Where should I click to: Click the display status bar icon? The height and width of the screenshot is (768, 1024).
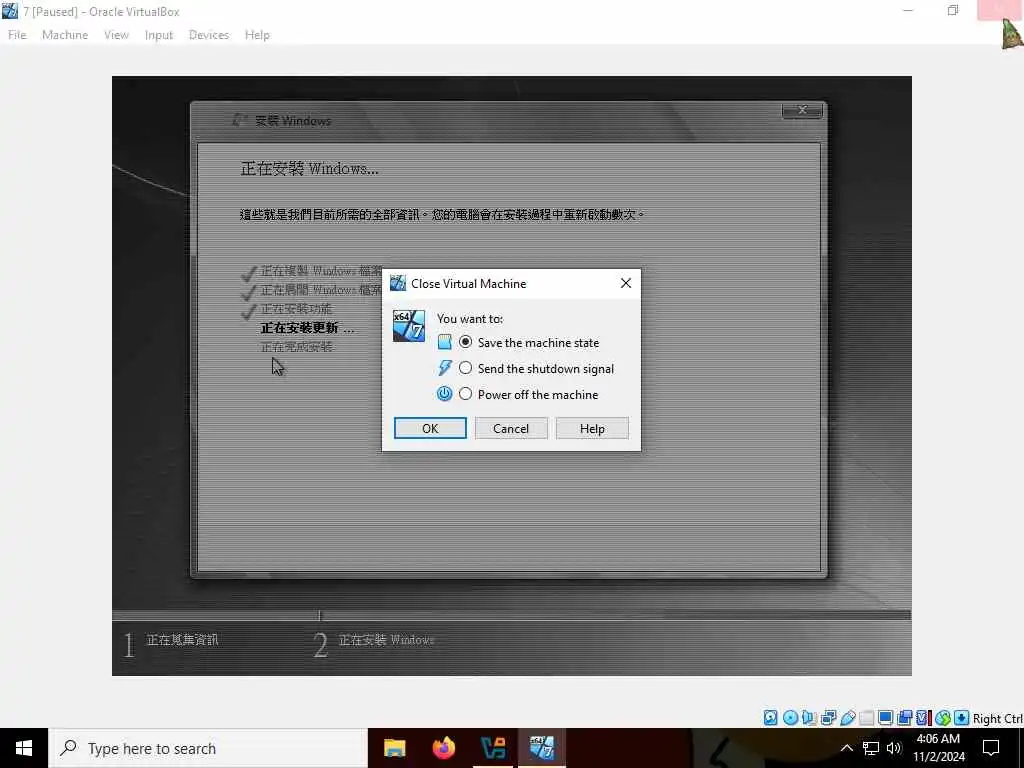(x=886, y=718)
